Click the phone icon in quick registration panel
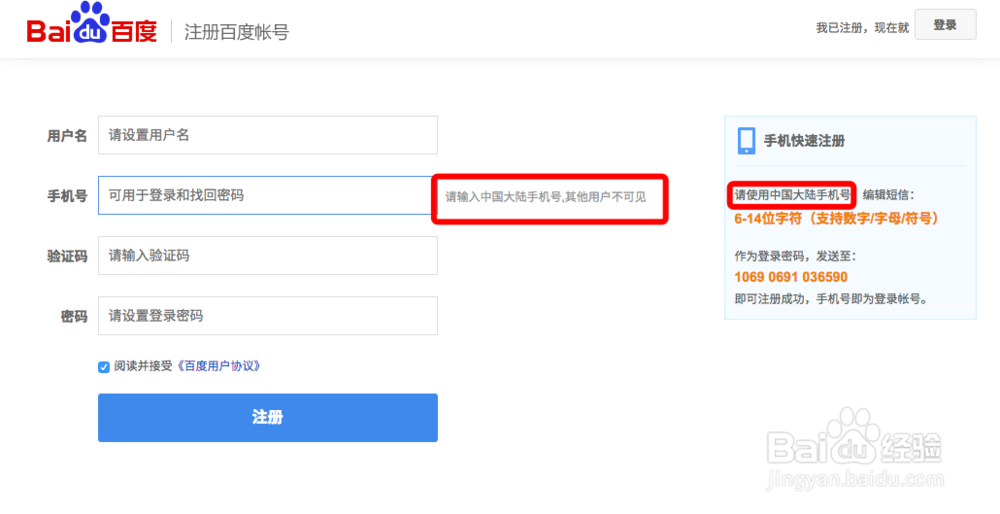This screenshot has width=1000, height=514. click(746, 141)
